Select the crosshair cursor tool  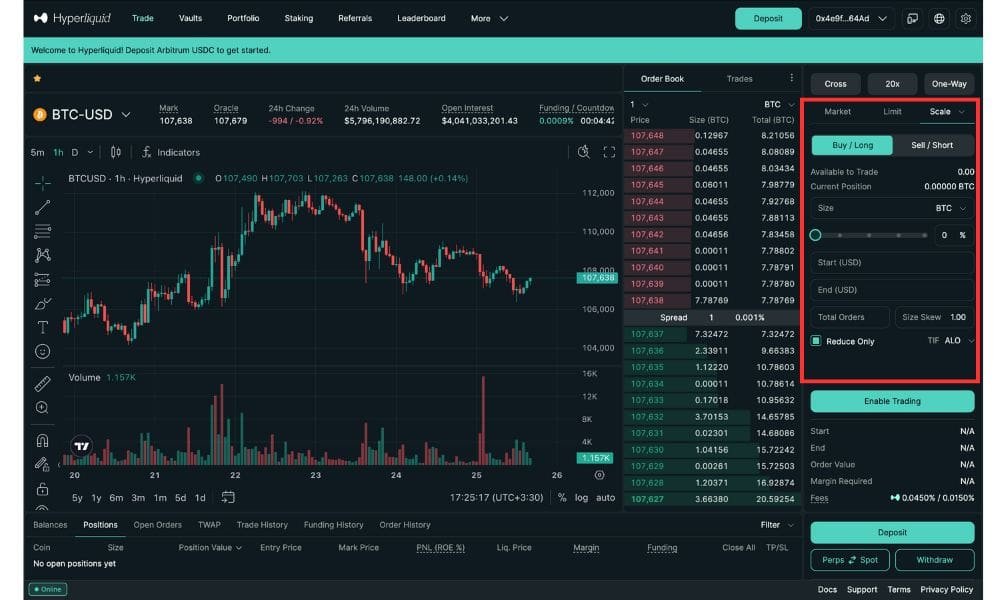tap(43, 183)
